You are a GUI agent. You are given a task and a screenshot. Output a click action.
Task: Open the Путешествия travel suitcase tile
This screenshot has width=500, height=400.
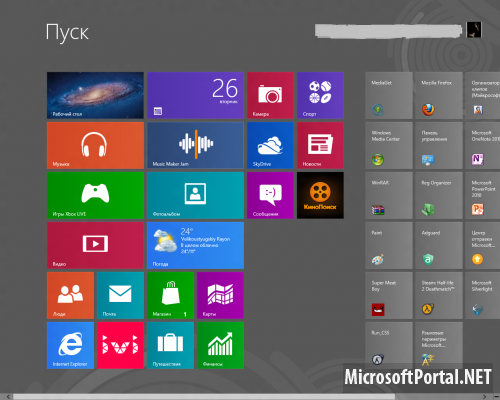[170, 345]
